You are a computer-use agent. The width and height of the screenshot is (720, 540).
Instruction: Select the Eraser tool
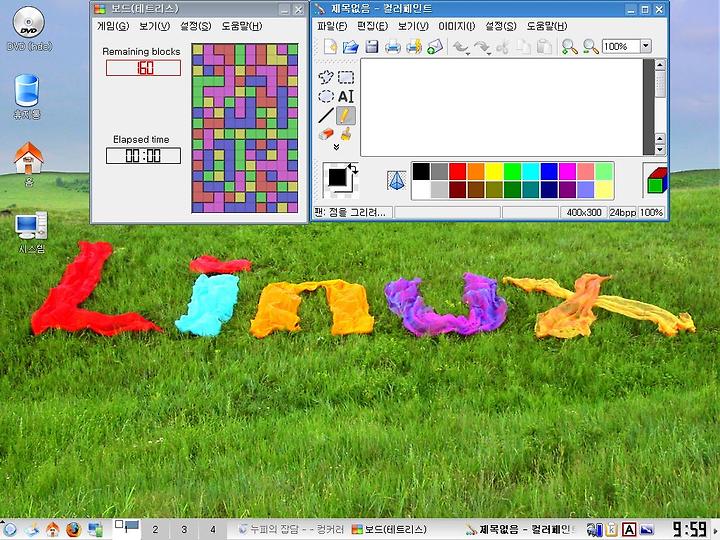point(326,135)
